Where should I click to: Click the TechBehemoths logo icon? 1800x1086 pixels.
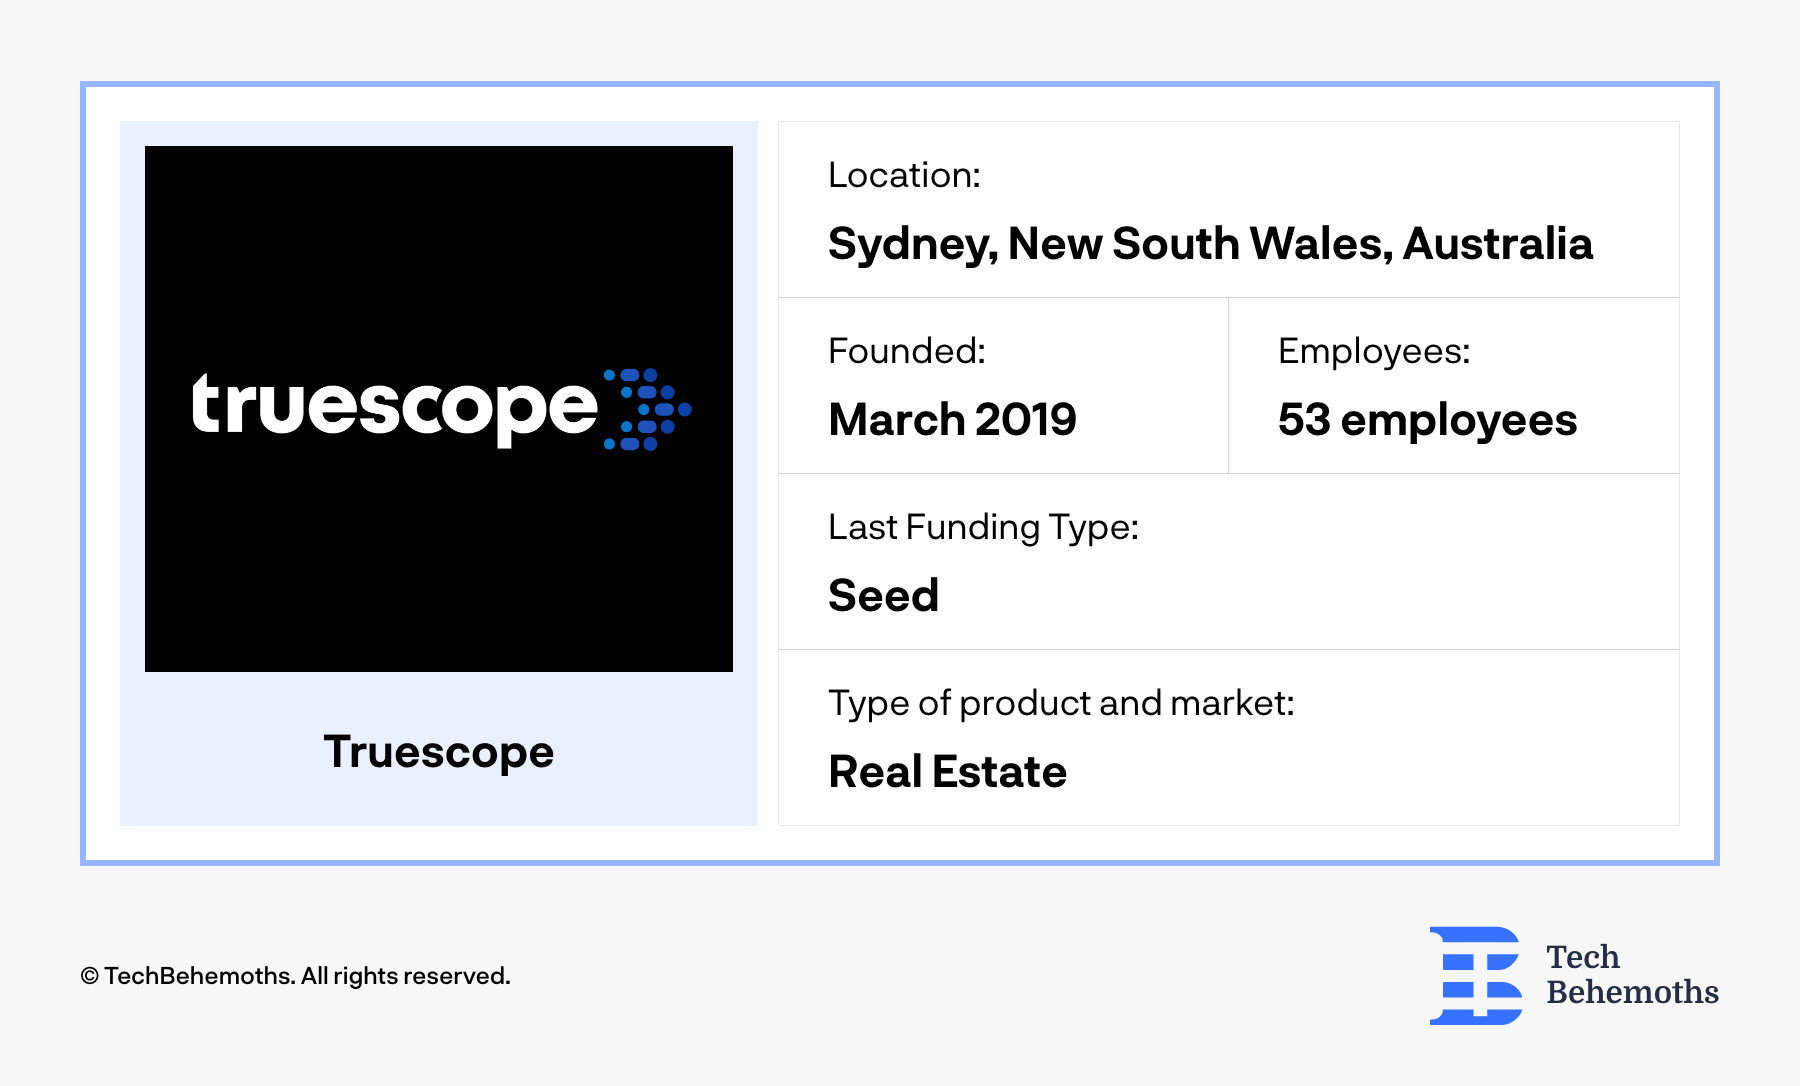point(1476,975)
